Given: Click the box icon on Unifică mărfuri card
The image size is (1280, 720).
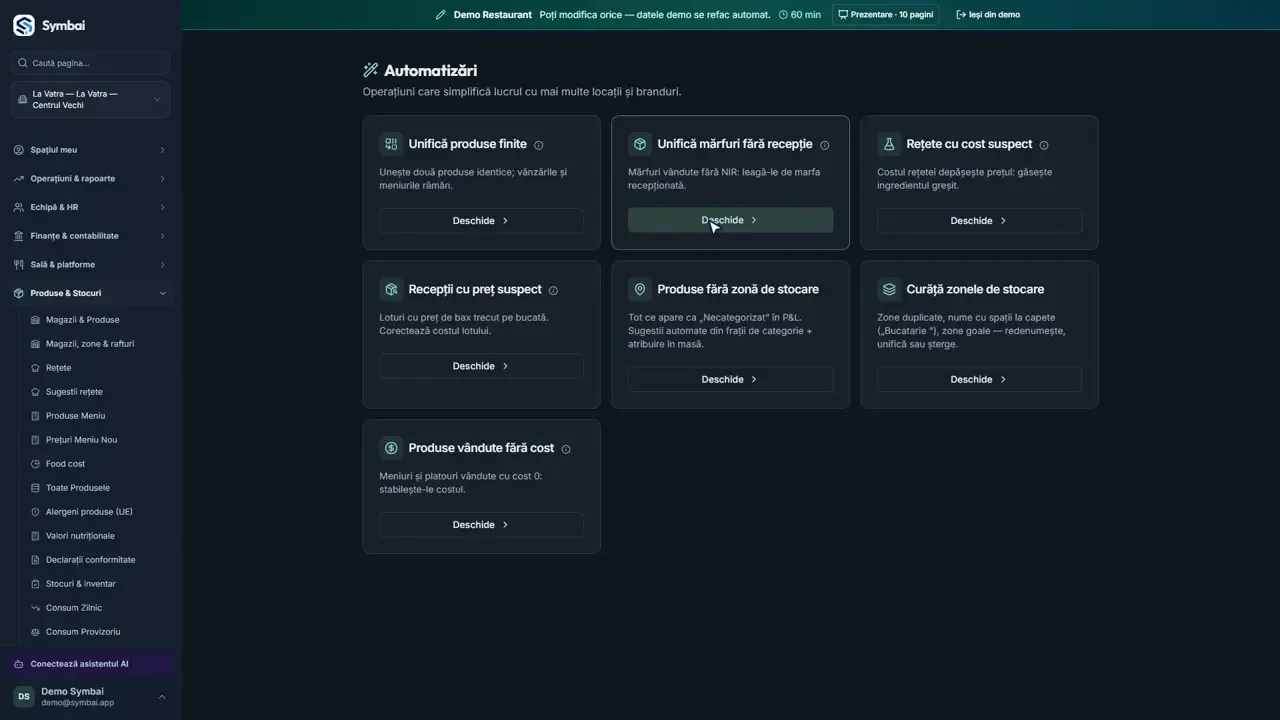Looking at the screenshot, I should (x=640, y=144).
